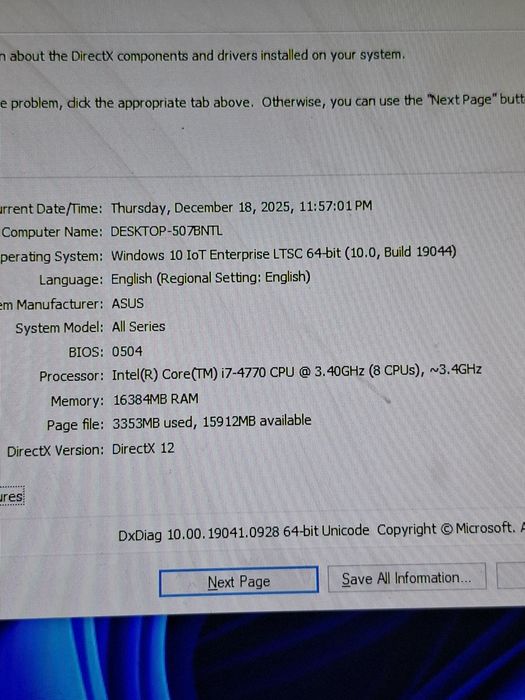
Task: Select page file 3353MB used value
Action: pyautogui.click(x=212, y=421)
